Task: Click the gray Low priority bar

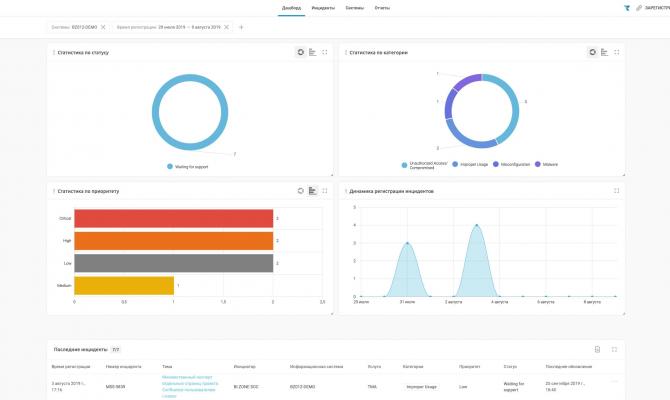Action: click(x=173, y=263)
